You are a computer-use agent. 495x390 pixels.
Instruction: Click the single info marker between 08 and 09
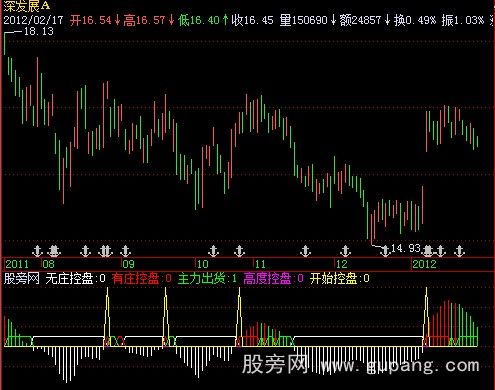point(86,251)
